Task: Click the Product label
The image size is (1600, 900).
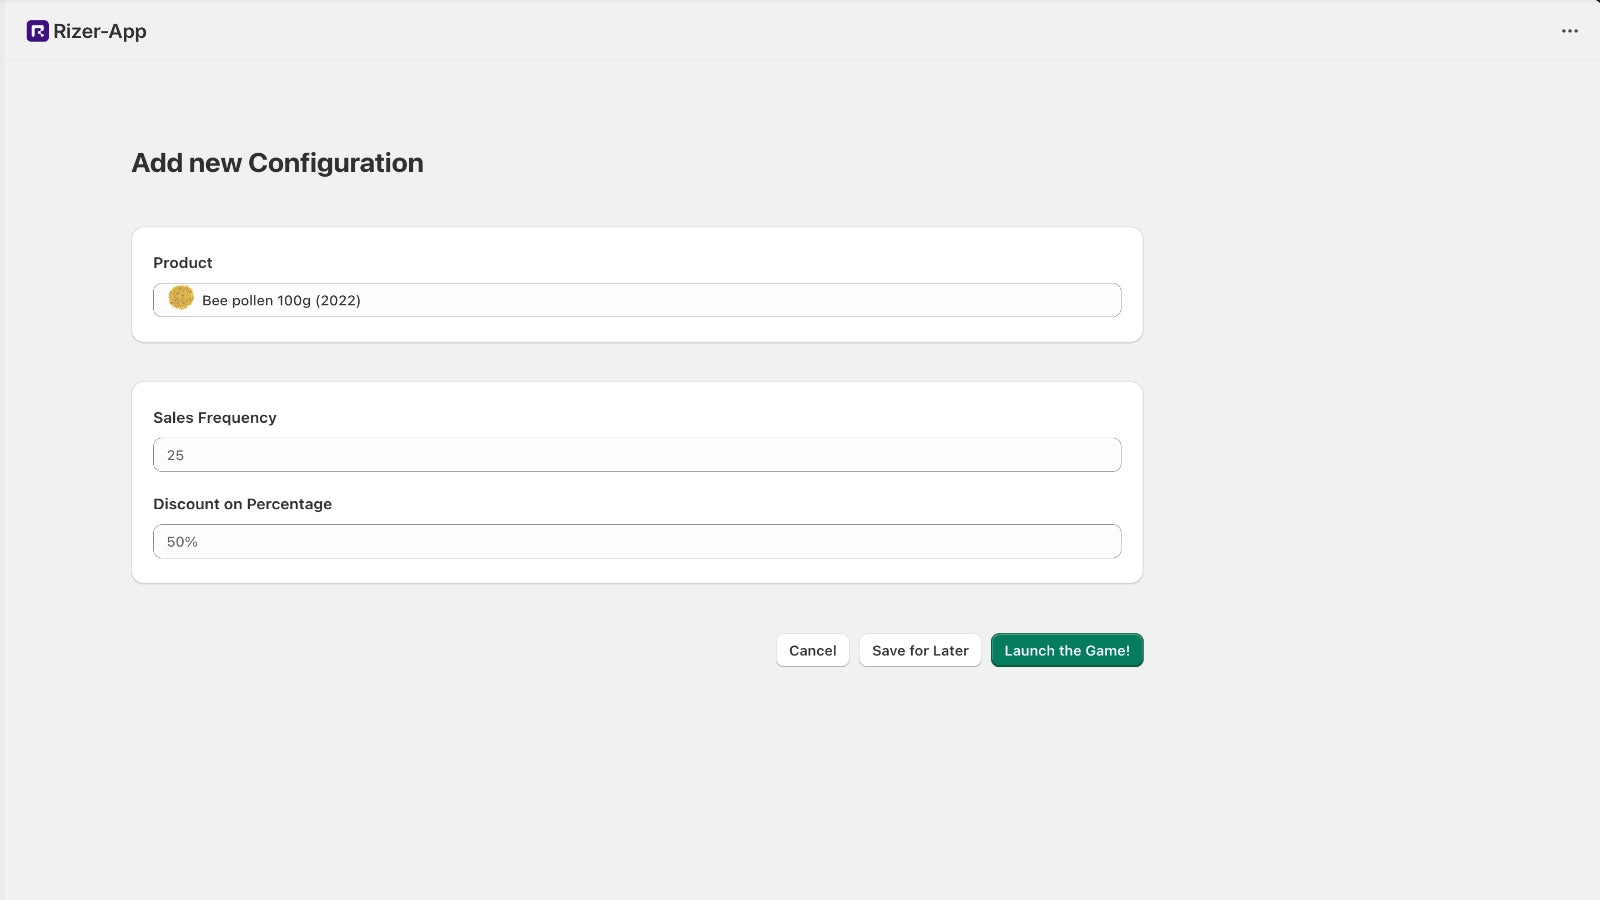Action: pyautogui.click(x=183, y=262)
